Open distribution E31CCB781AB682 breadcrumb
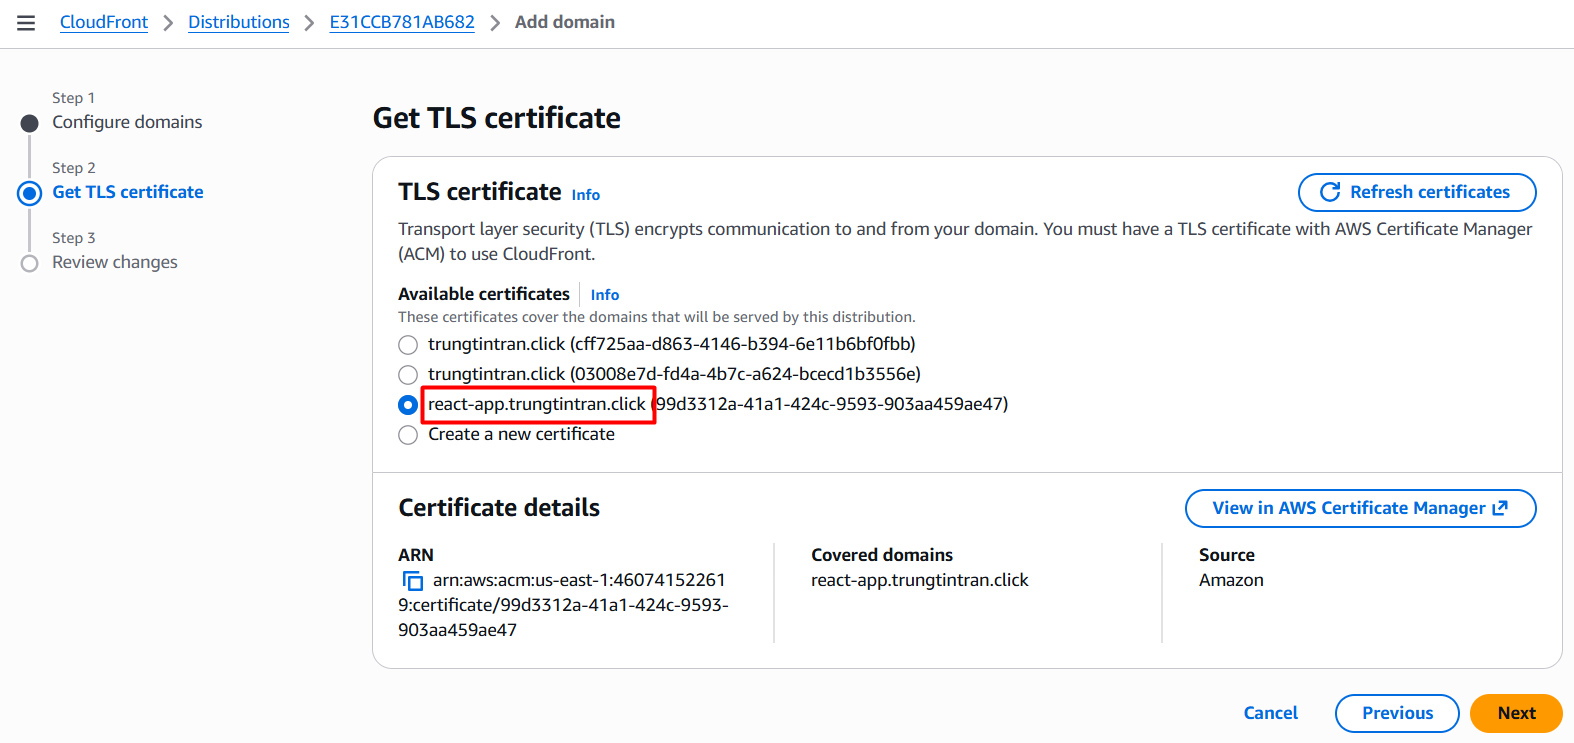The height and width of the screenshot is (743, 1574). pos(402,22)
